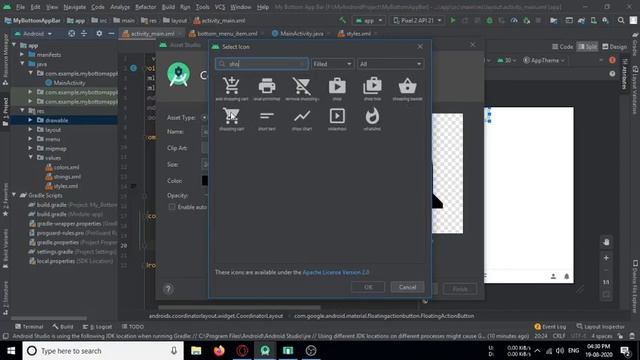Click Project panel settings gear
This screenshot has width=640, height=360.
click(99, 33)
